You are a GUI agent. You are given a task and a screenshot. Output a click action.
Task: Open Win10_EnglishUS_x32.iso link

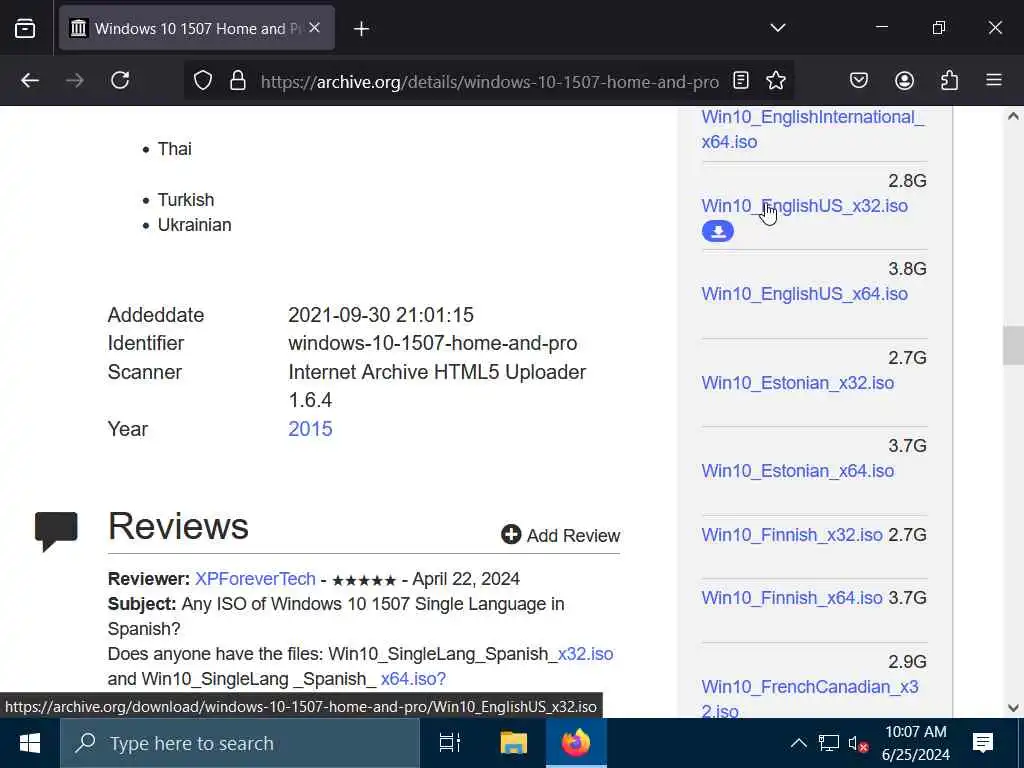pos(805,206)
